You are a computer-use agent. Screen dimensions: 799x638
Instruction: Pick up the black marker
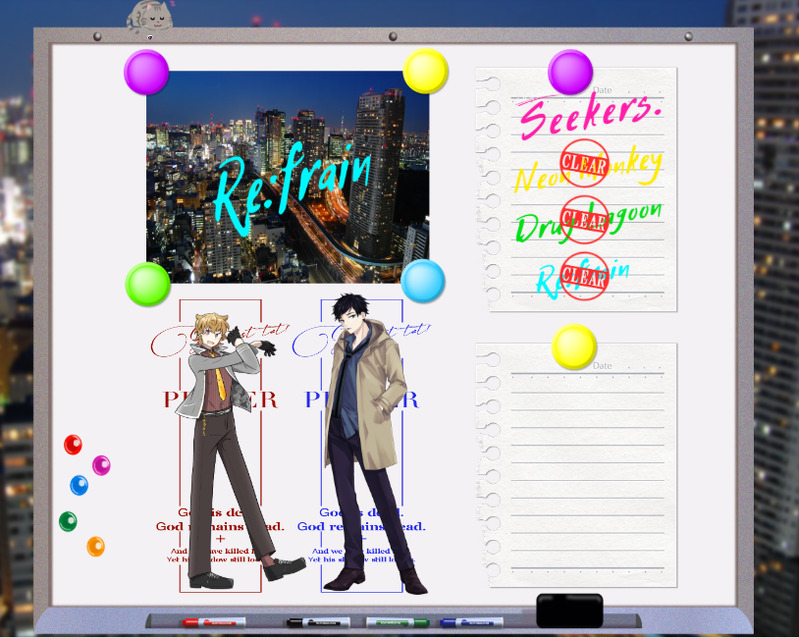coord(318,622)
